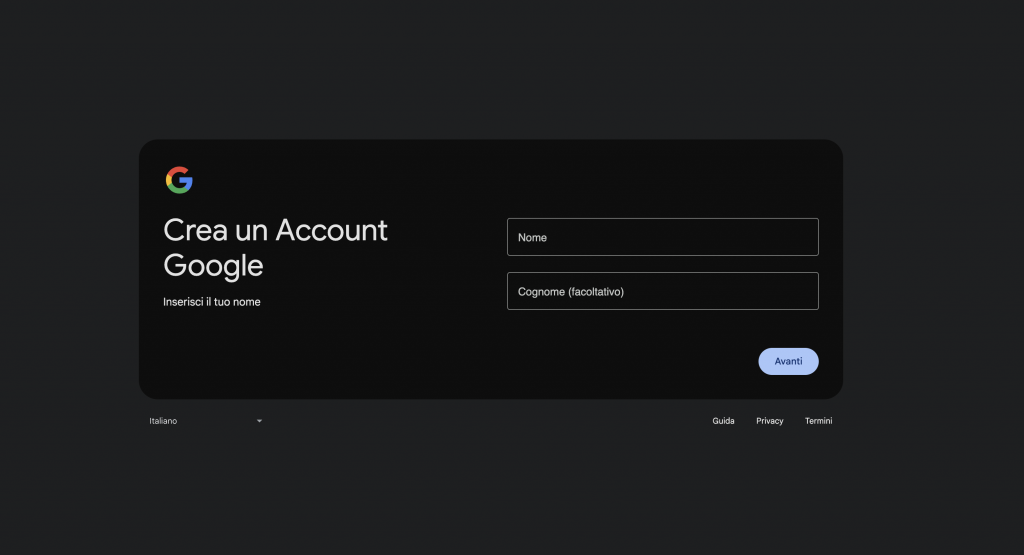
Task: Open the Privacy link
Action: click(x=769, y=421)
